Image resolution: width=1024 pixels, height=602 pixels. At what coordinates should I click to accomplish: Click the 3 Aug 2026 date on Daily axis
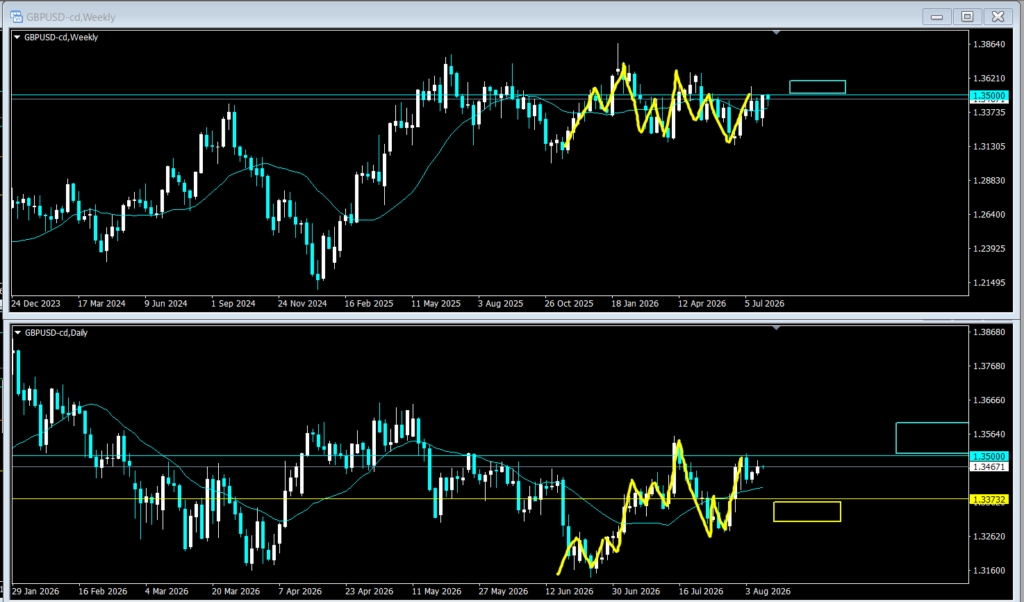[x=767, y=592]
